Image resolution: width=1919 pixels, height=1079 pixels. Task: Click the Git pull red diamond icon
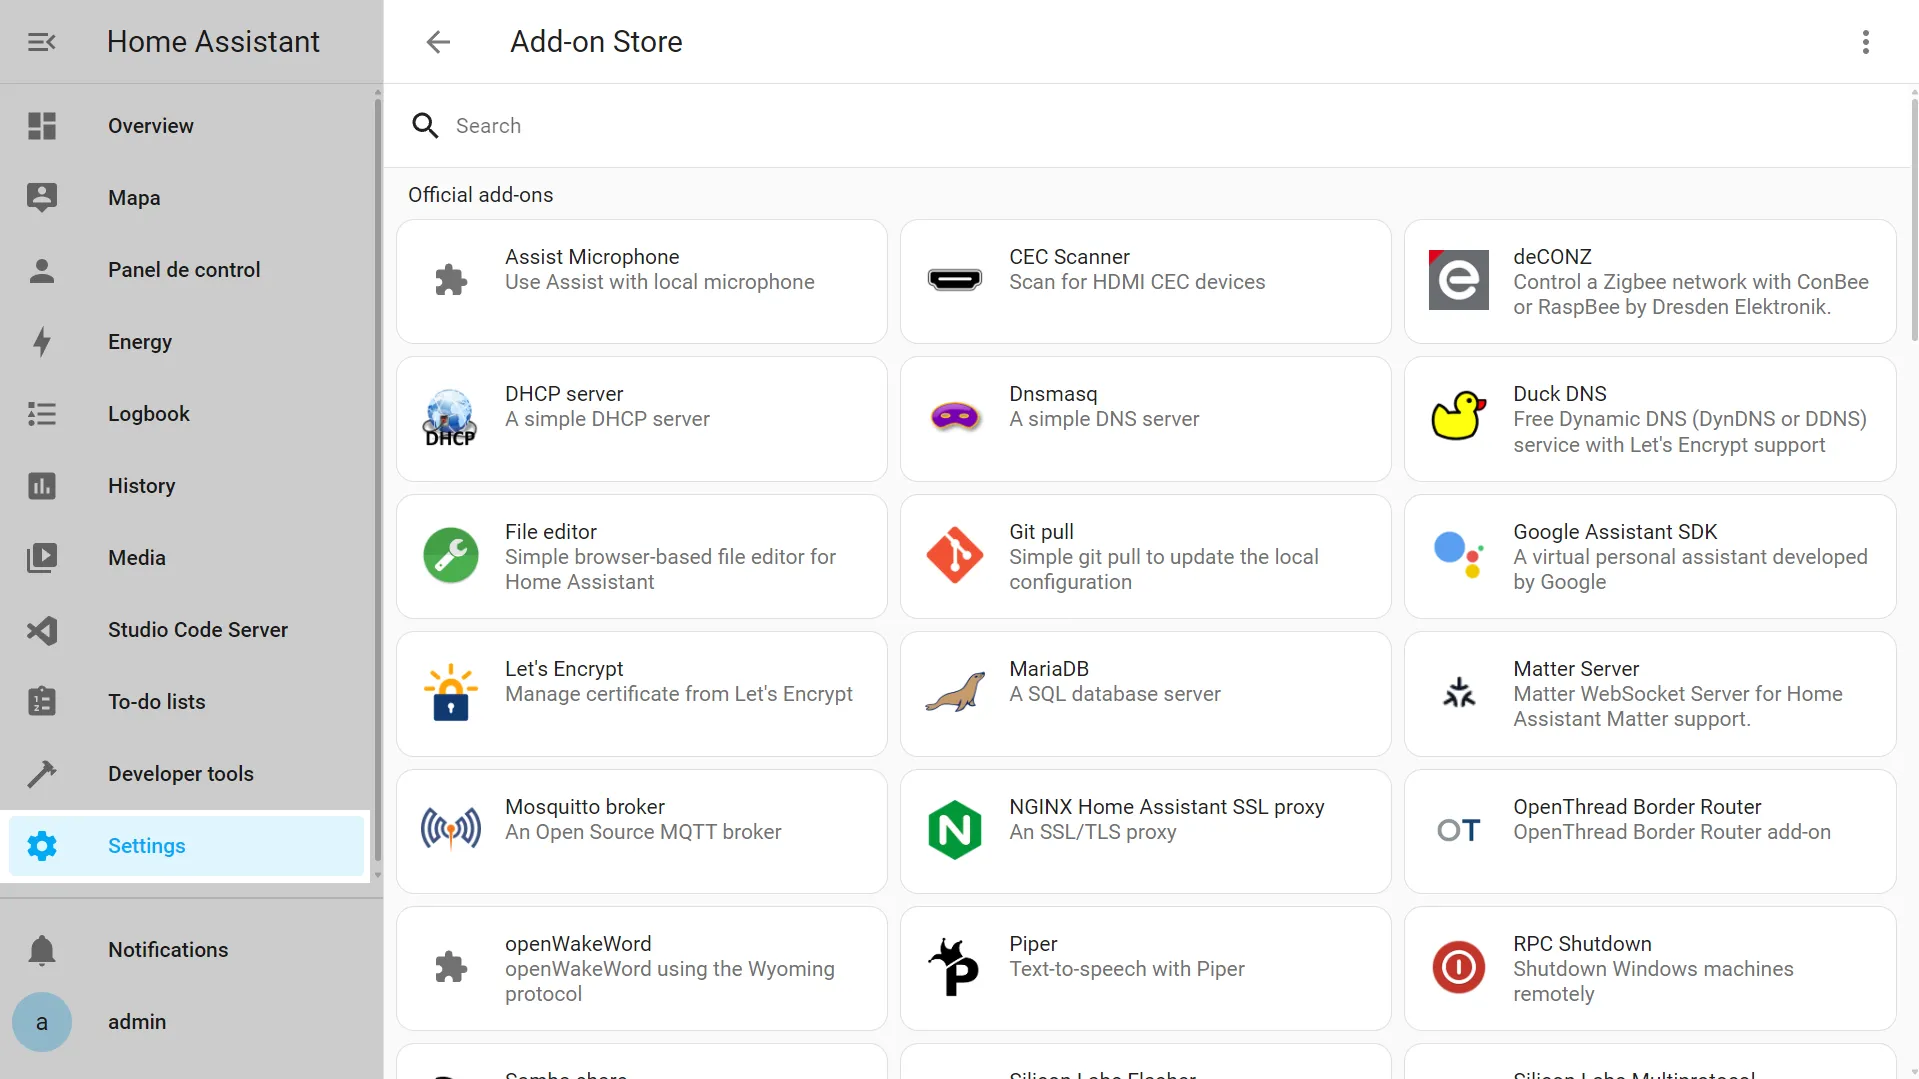point(955,555)
